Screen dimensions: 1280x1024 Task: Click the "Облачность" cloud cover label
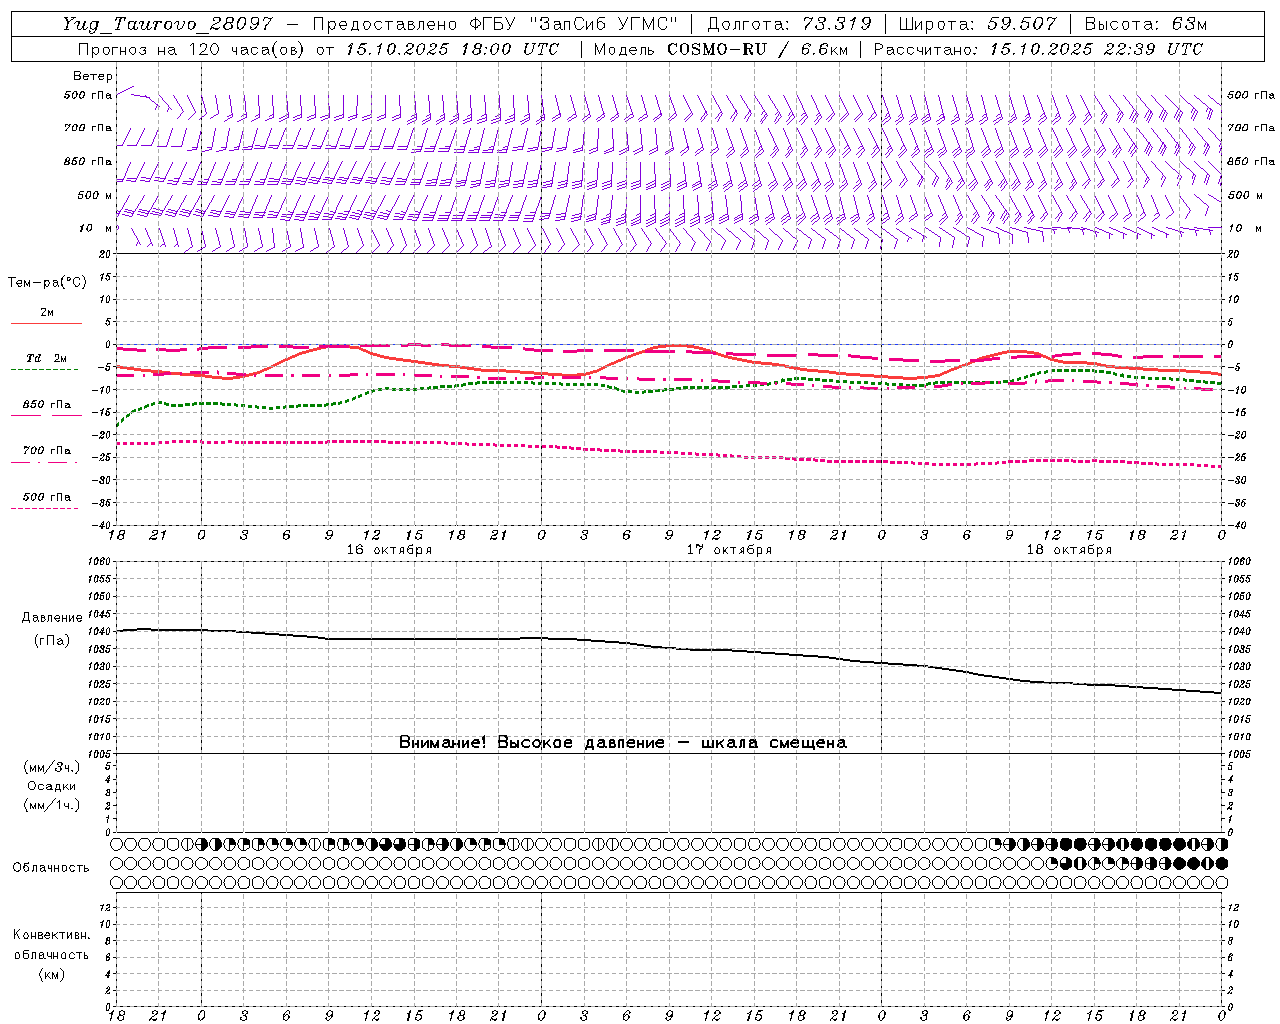point(51,868)
